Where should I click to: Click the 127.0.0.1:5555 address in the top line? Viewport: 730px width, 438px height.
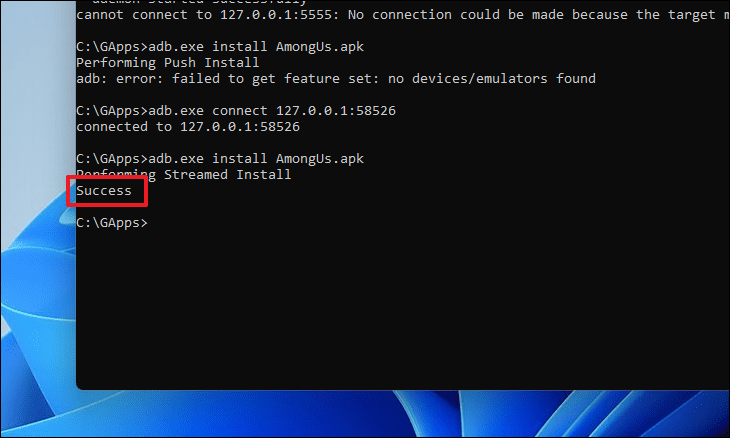pos(278,15)
